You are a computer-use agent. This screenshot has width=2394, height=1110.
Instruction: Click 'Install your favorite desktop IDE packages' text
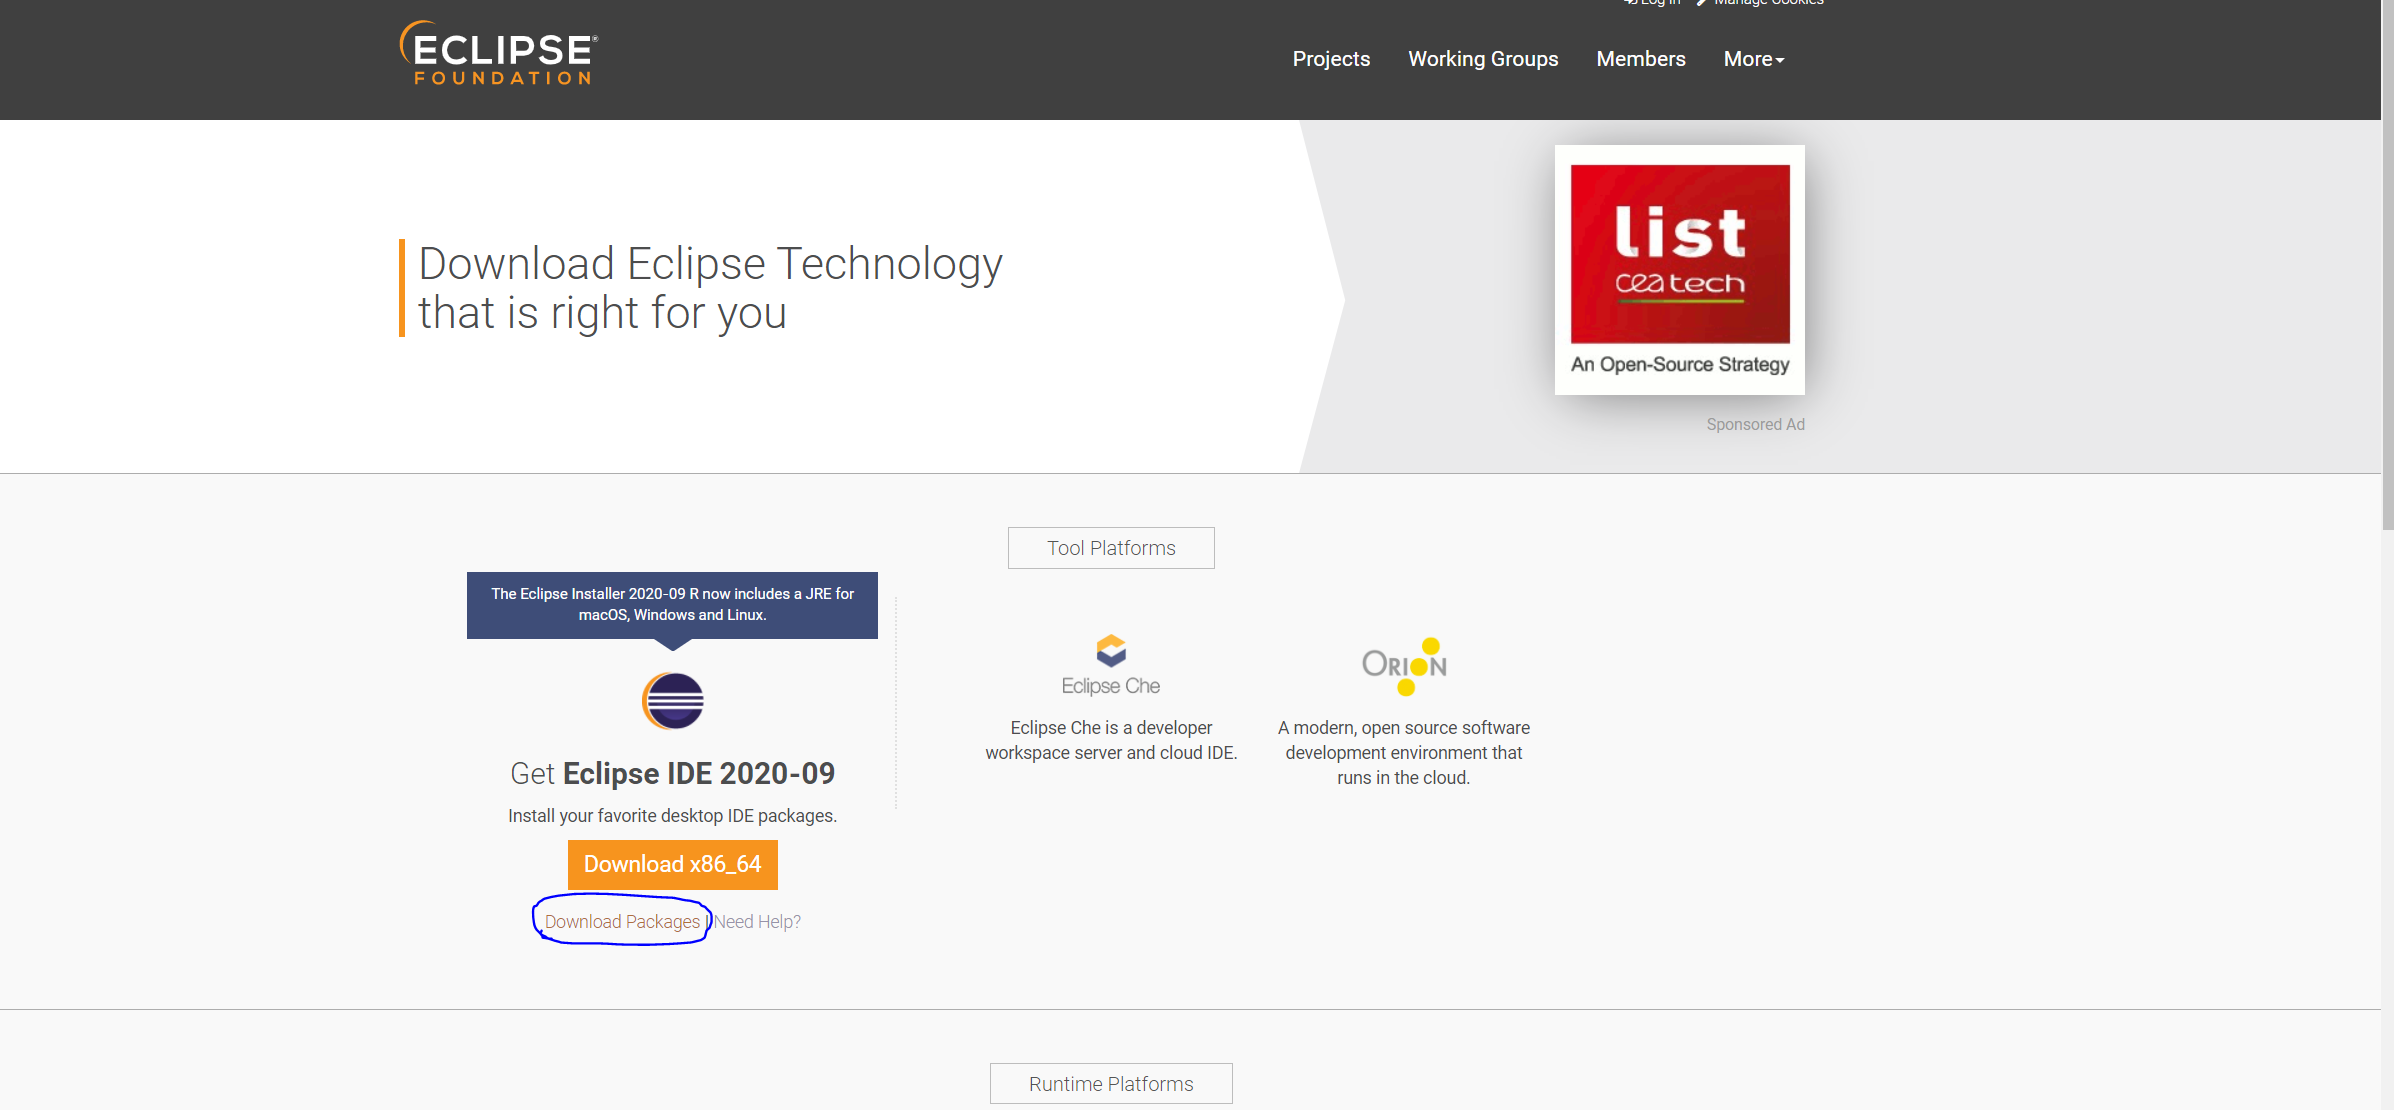[x=673, y=816]
